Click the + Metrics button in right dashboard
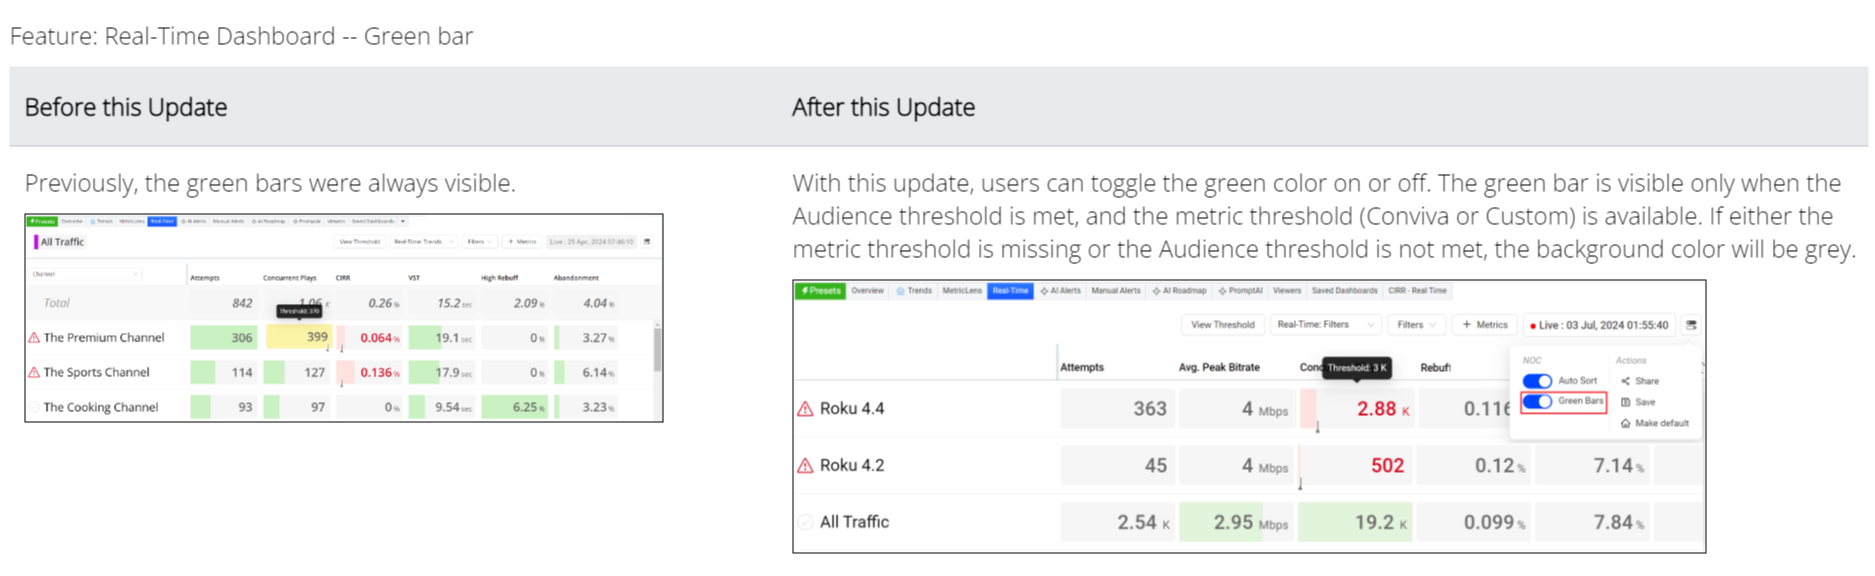Viewport: 1875px width, 576px height. click(x=1484, y=325)
